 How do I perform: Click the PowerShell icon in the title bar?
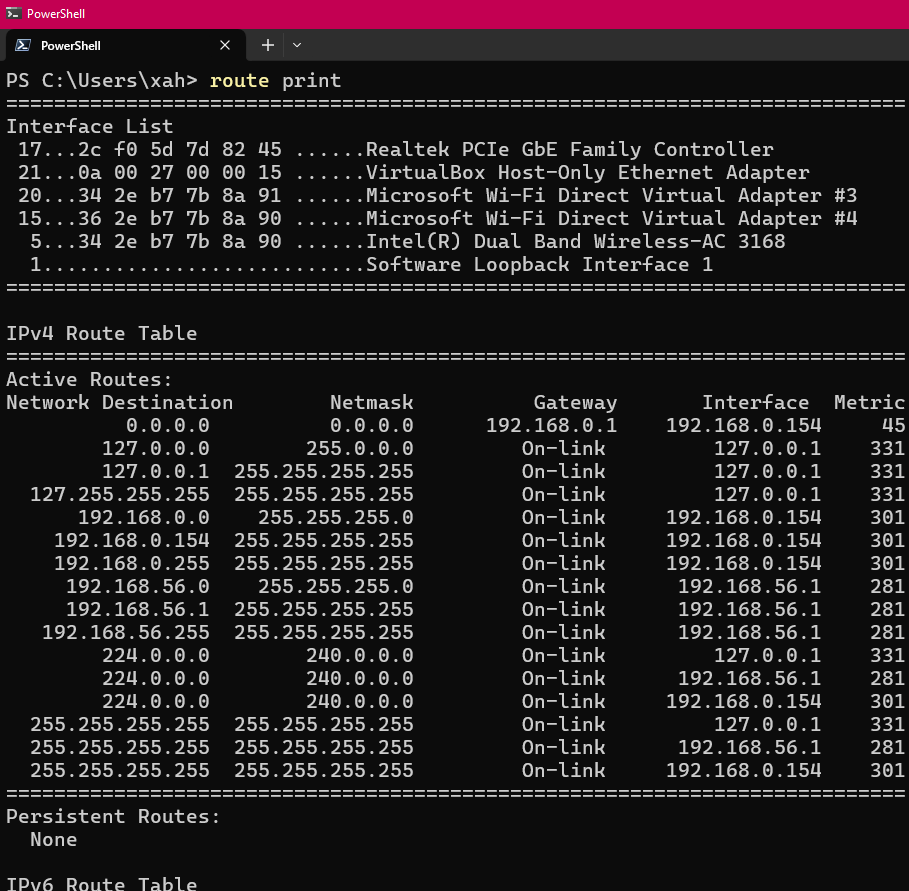pos(13,14)
